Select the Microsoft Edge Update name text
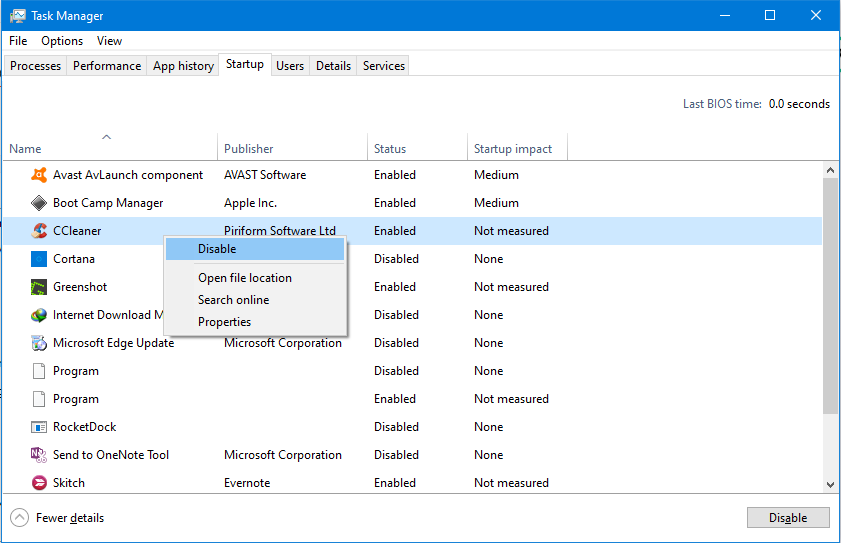 114,343
